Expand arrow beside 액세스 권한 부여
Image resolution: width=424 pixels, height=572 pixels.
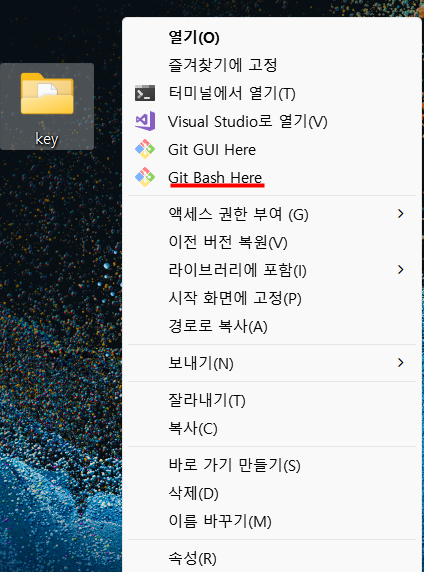coord(401,214)
